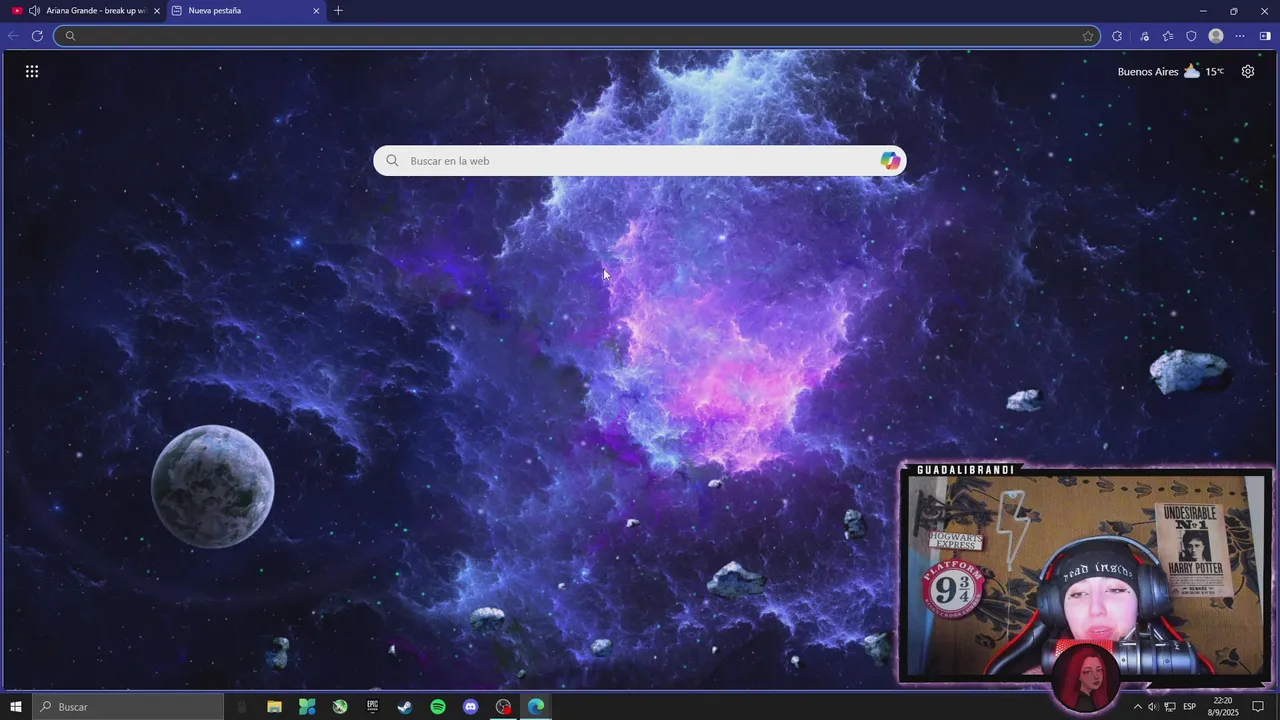Screen dimensions: 1280x720
Task: Close the Ariana Grande tab
Action: click(x=156, y=11)
